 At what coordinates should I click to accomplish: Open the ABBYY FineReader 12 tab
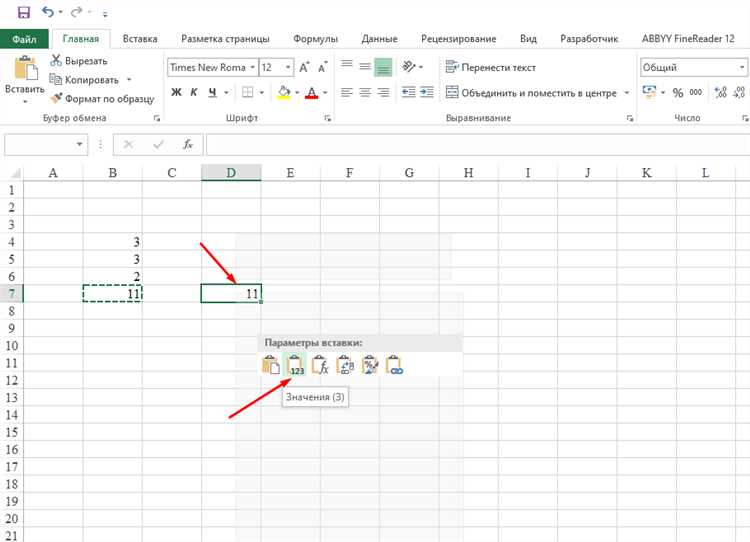tap(687, 39)
